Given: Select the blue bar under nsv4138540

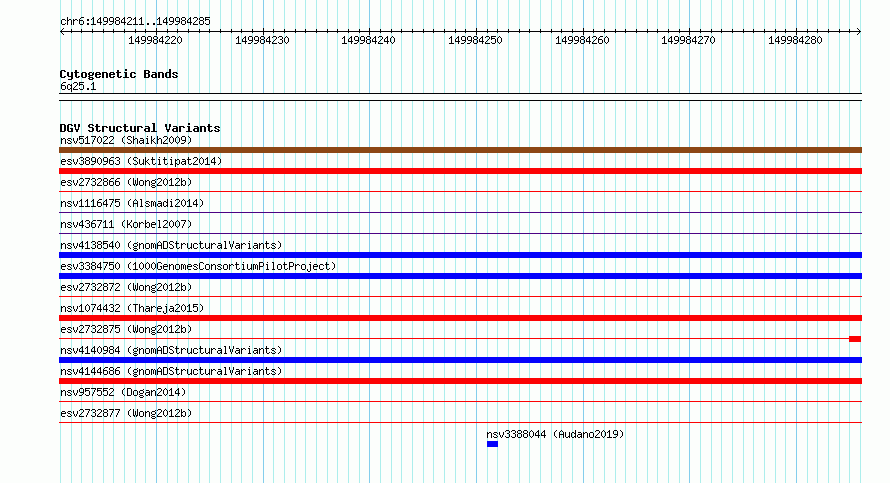Looking at the screenshot, I should 460,255.
